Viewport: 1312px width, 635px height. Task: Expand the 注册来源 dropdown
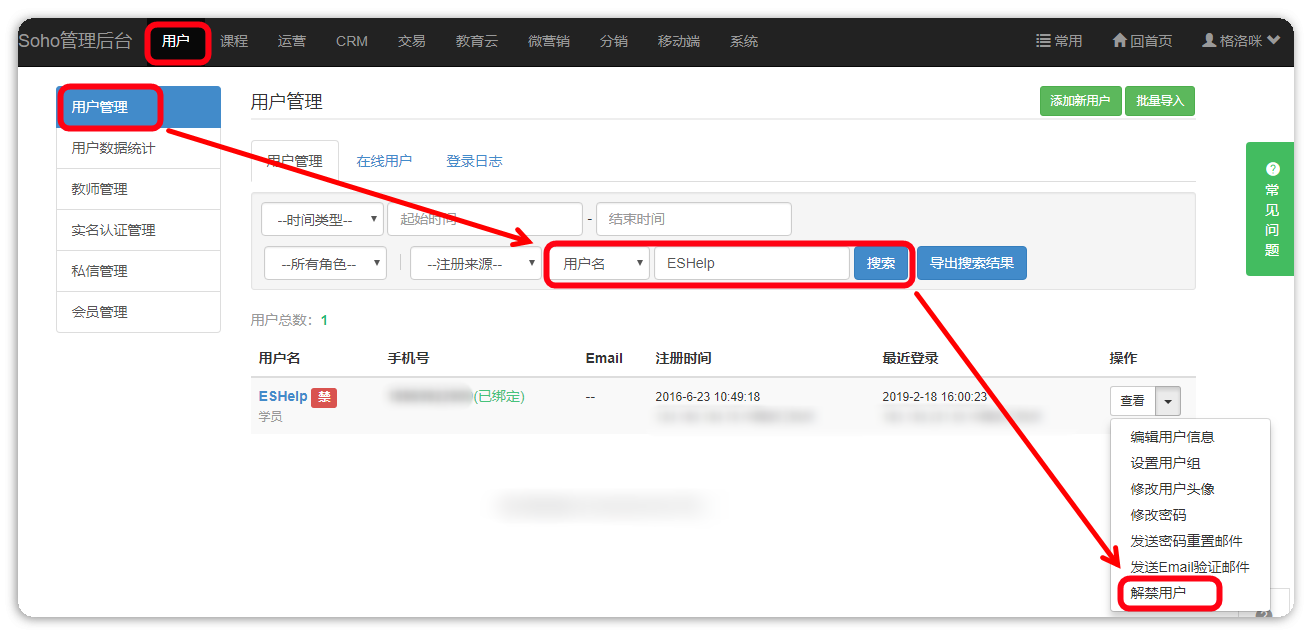476,264
